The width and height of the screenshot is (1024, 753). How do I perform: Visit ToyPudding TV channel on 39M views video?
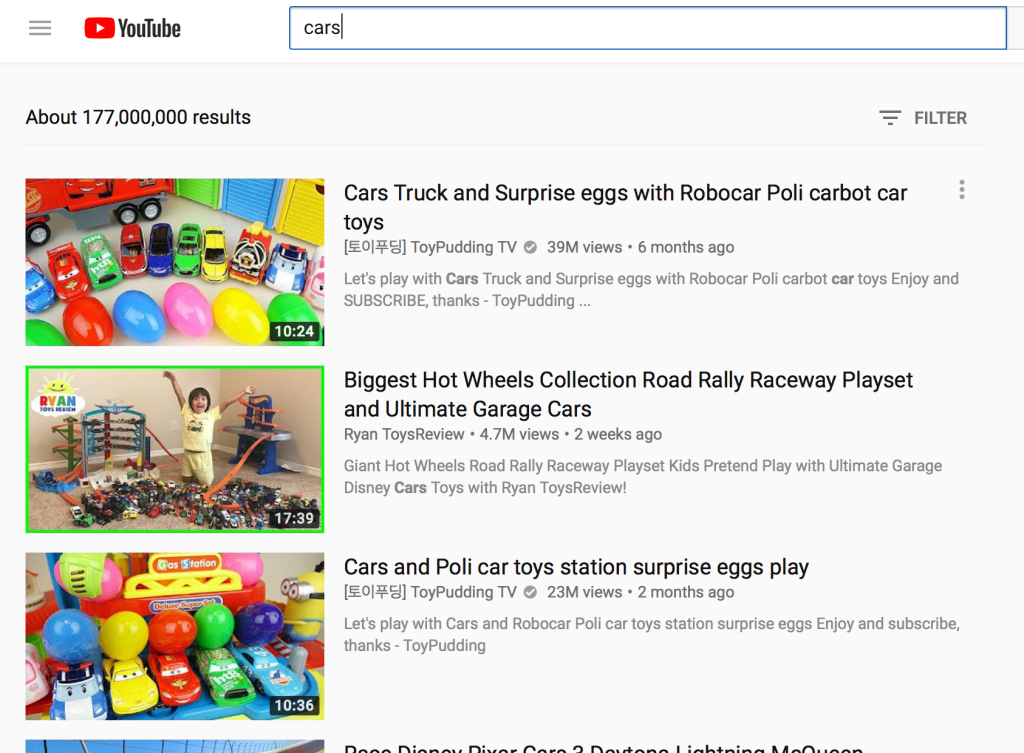(430, 248)
